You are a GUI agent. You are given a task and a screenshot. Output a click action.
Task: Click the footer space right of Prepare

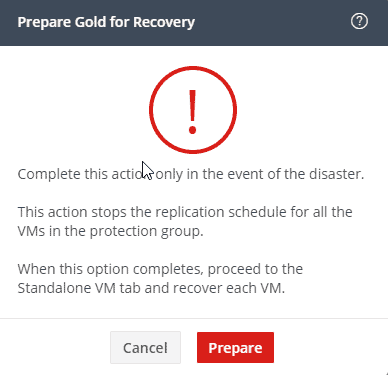(x=330, y=347)
